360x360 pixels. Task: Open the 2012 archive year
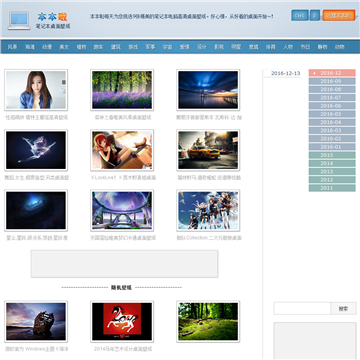click(x=332, y=180)
